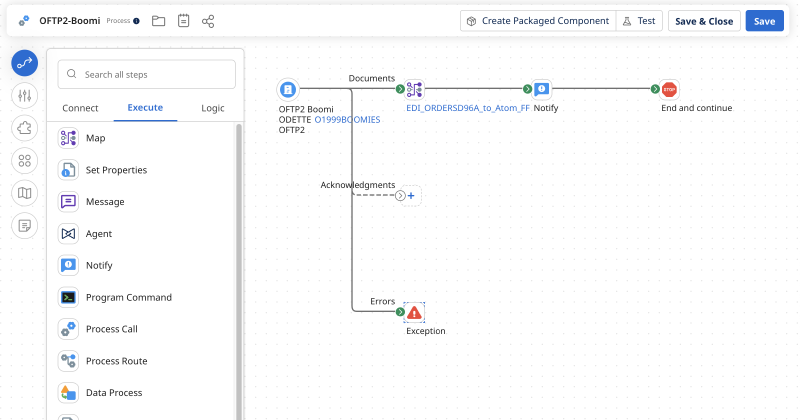Select the Program Command step icon
The width and height of the screenshot is (800, 420).
[x=68, y=298]
